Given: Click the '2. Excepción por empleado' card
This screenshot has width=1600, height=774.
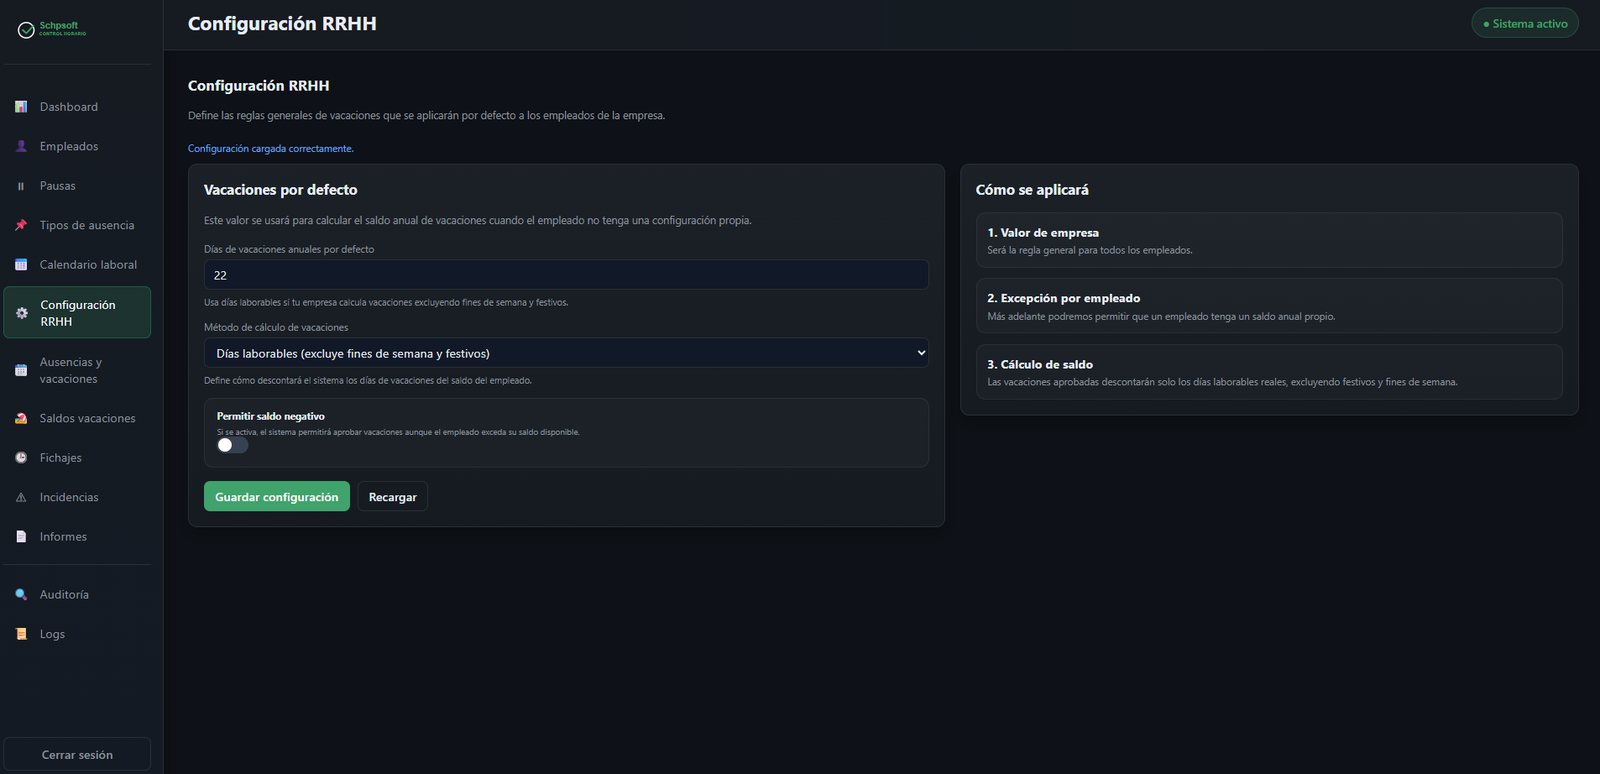Looking at the screenshot, I should (x=1269, y=306).
